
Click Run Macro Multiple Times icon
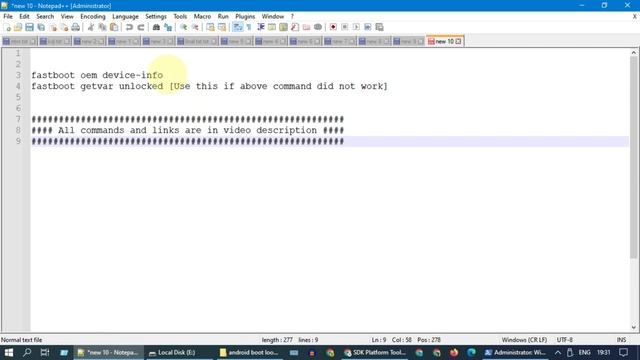[x=367, y=27]
